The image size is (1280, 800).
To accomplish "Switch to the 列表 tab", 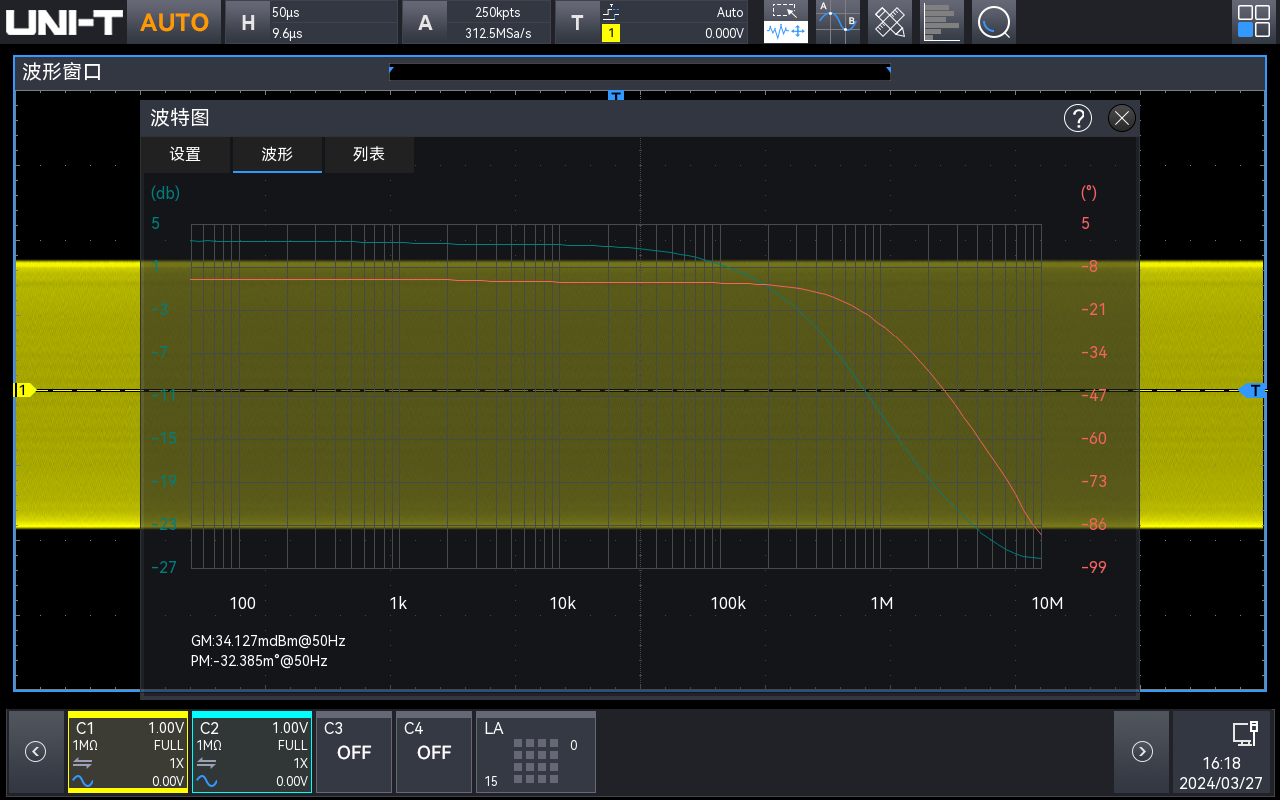I will click(x=369, y=155).
